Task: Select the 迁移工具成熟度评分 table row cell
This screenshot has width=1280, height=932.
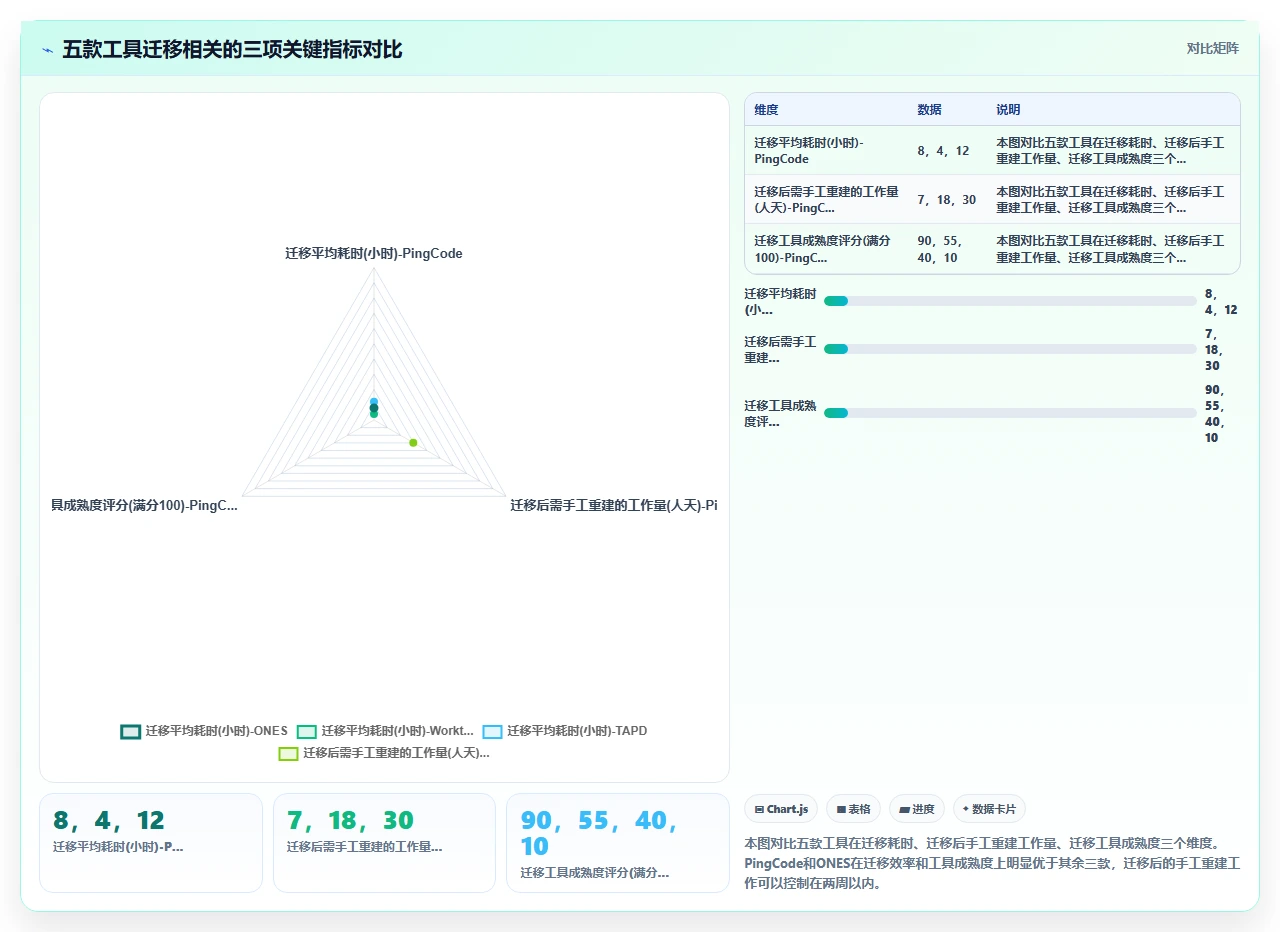Action: [x=826, y=249]
